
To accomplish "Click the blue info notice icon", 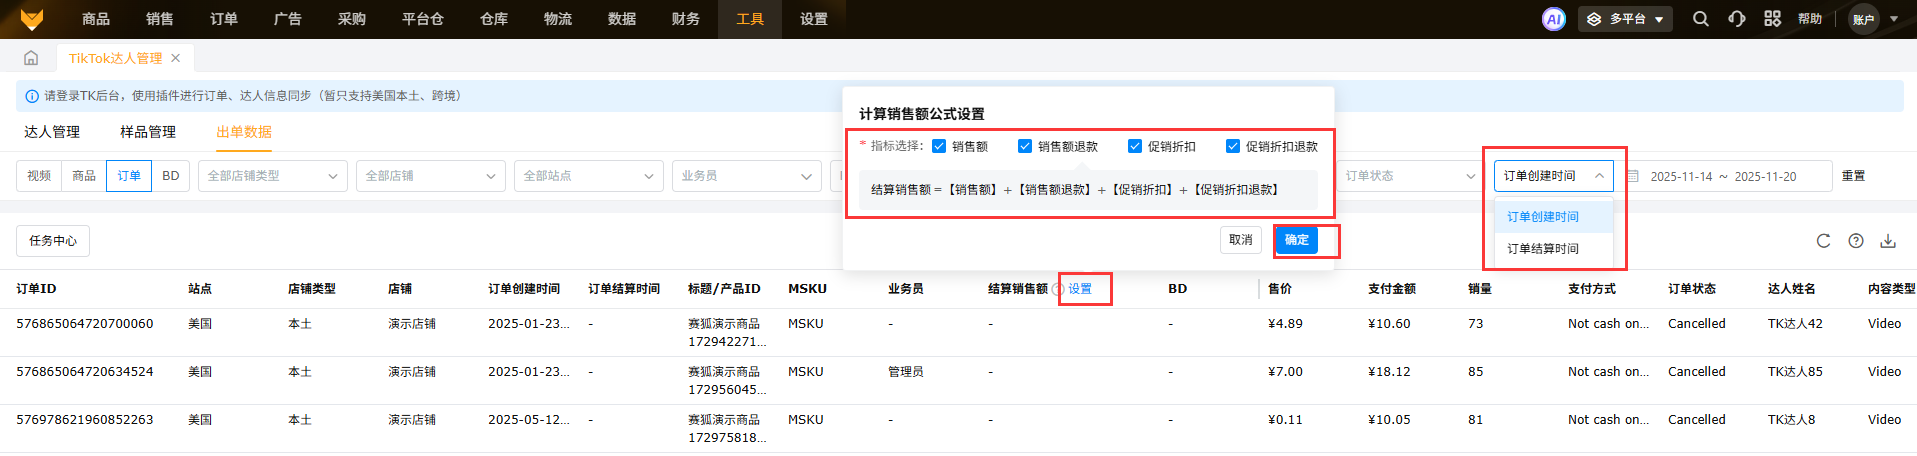I will pos(32,96).
